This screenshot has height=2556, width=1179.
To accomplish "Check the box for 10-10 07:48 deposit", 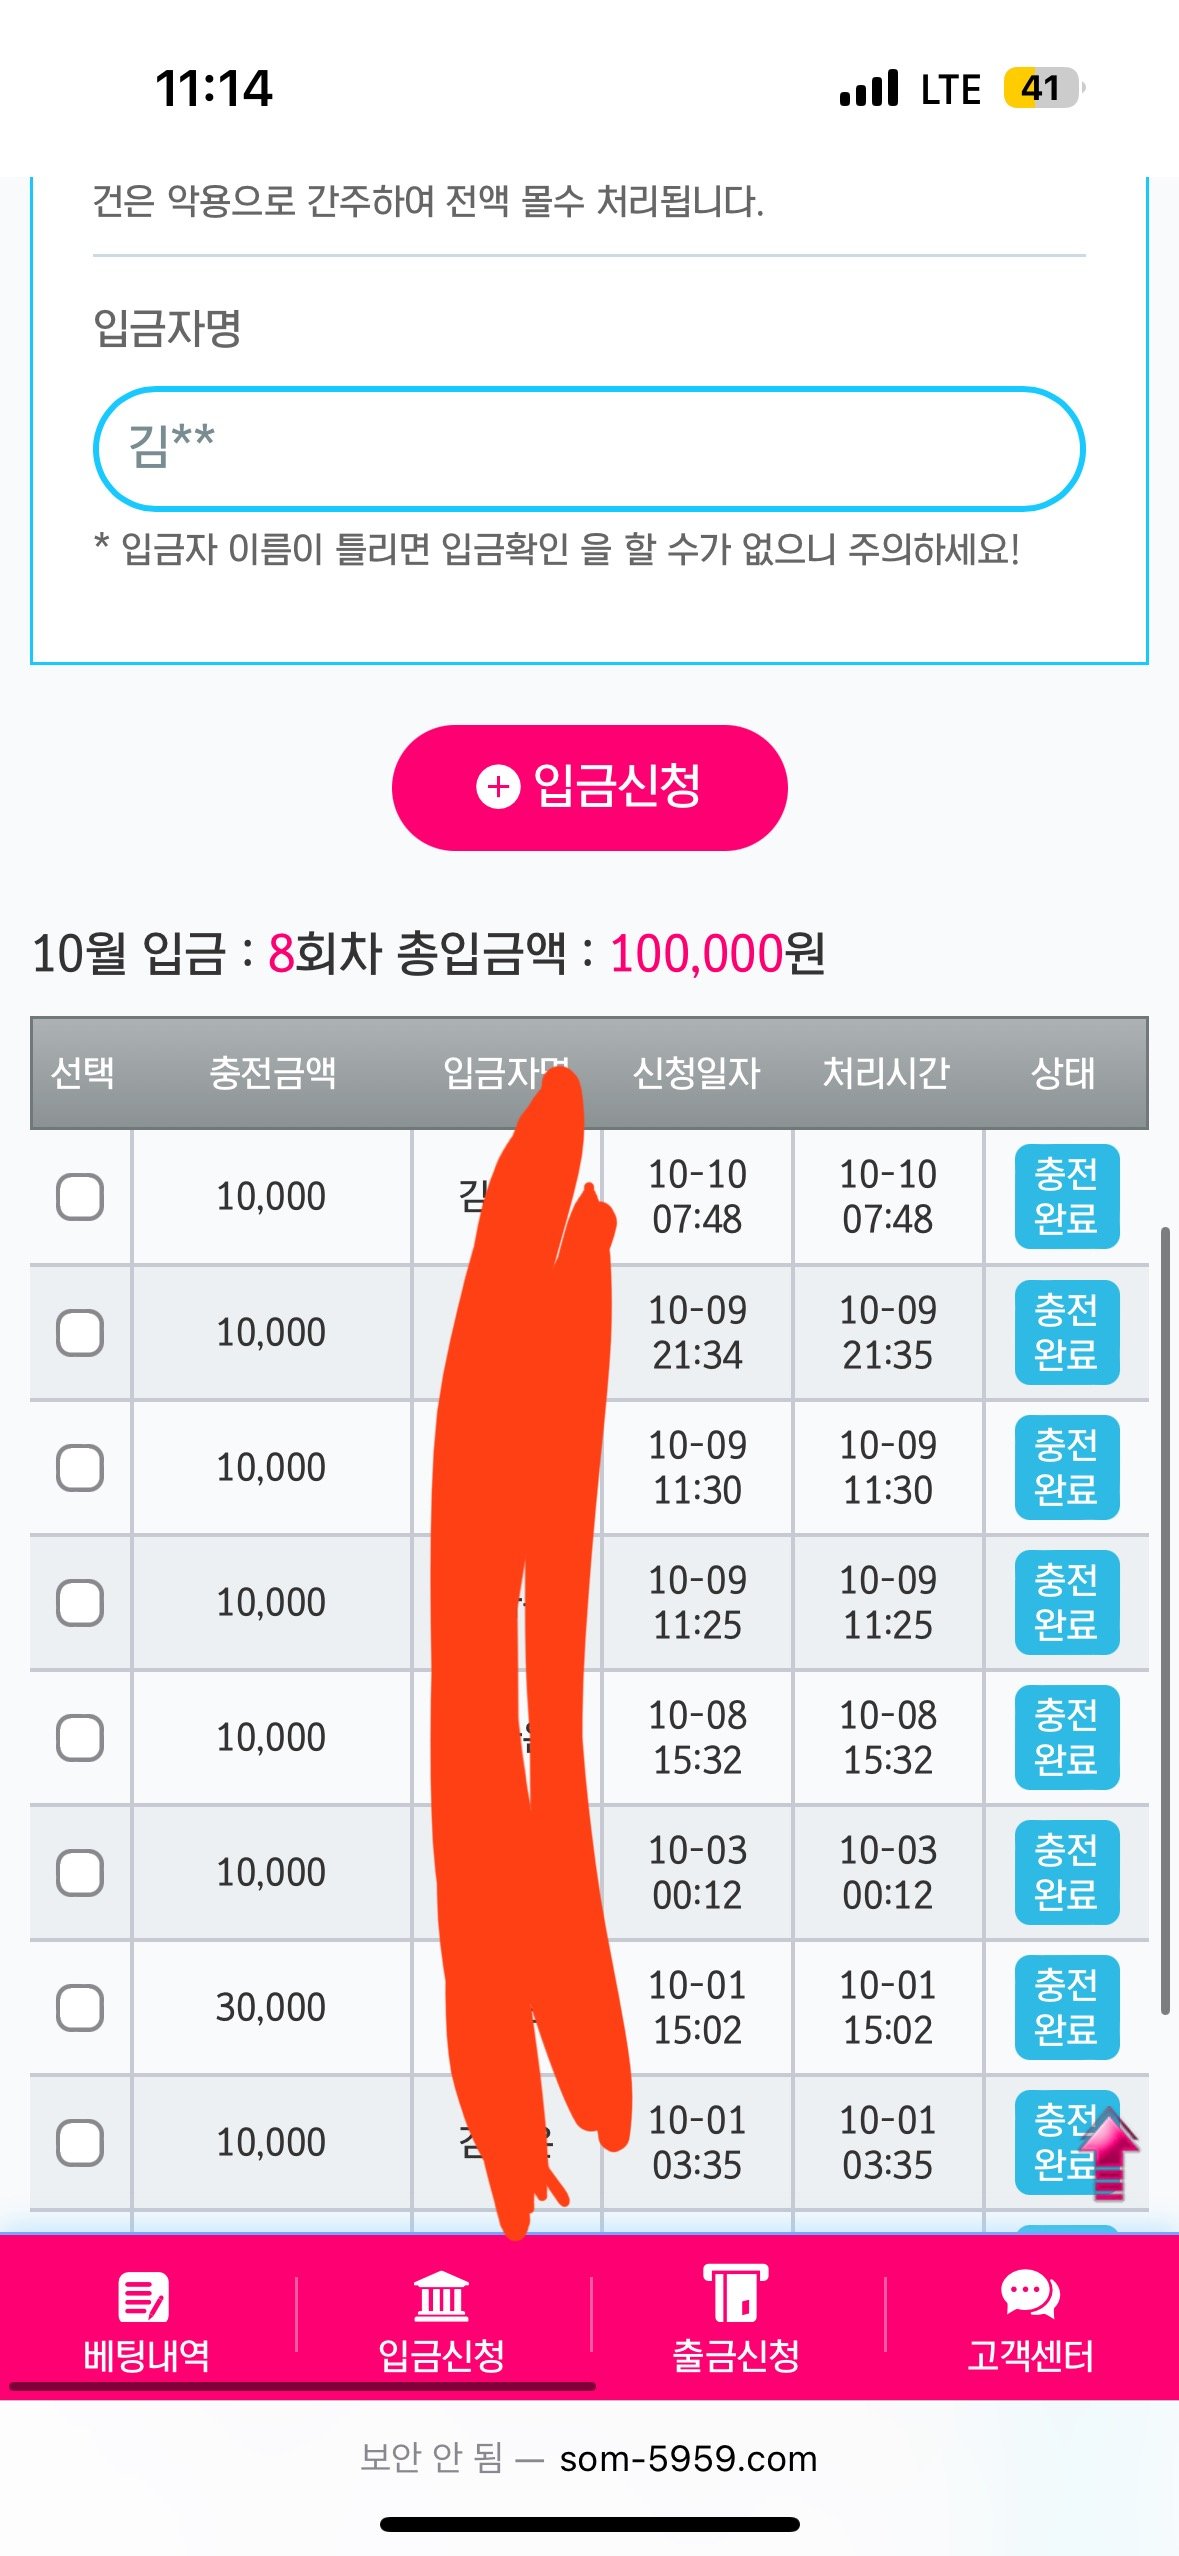I will (x=80, y=1197).
